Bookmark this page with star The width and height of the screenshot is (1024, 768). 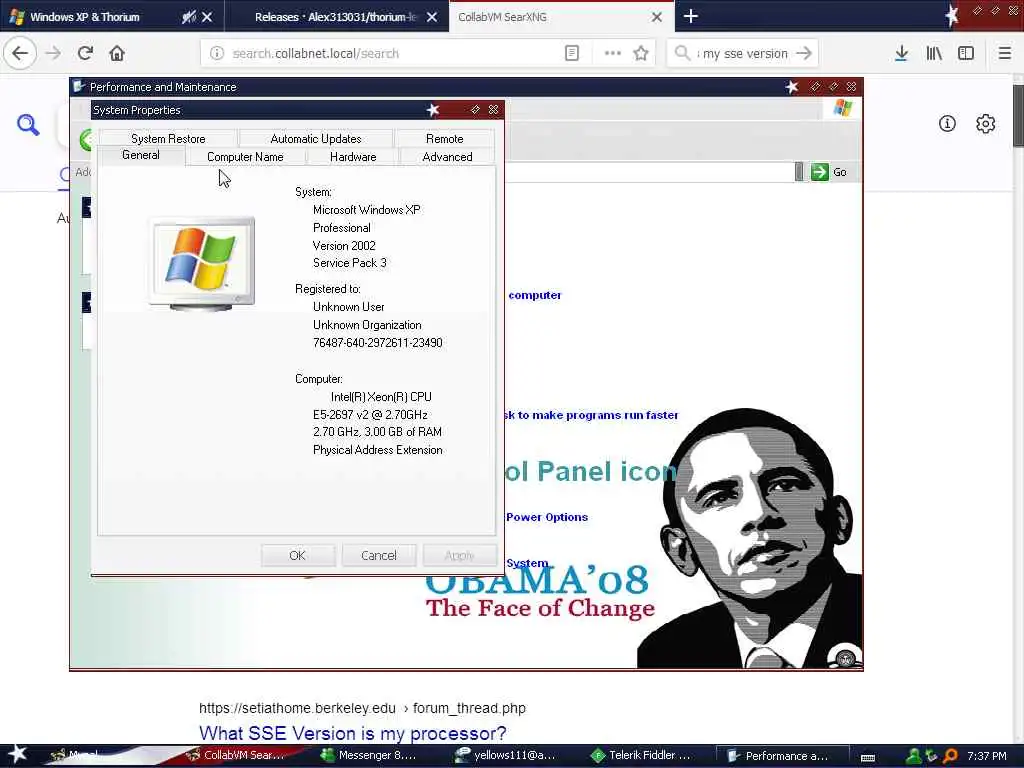pyautogui.click(x=641, y=53)
